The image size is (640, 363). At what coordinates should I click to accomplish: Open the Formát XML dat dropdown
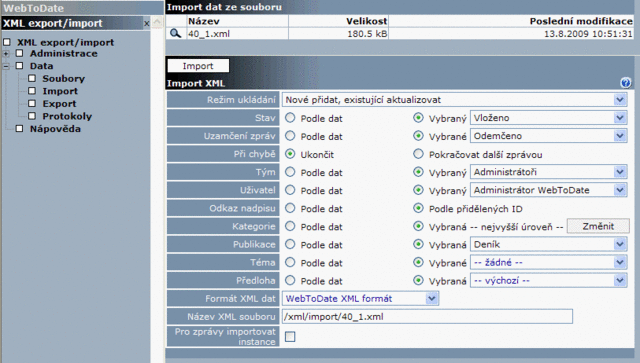[x=360, y=298]
